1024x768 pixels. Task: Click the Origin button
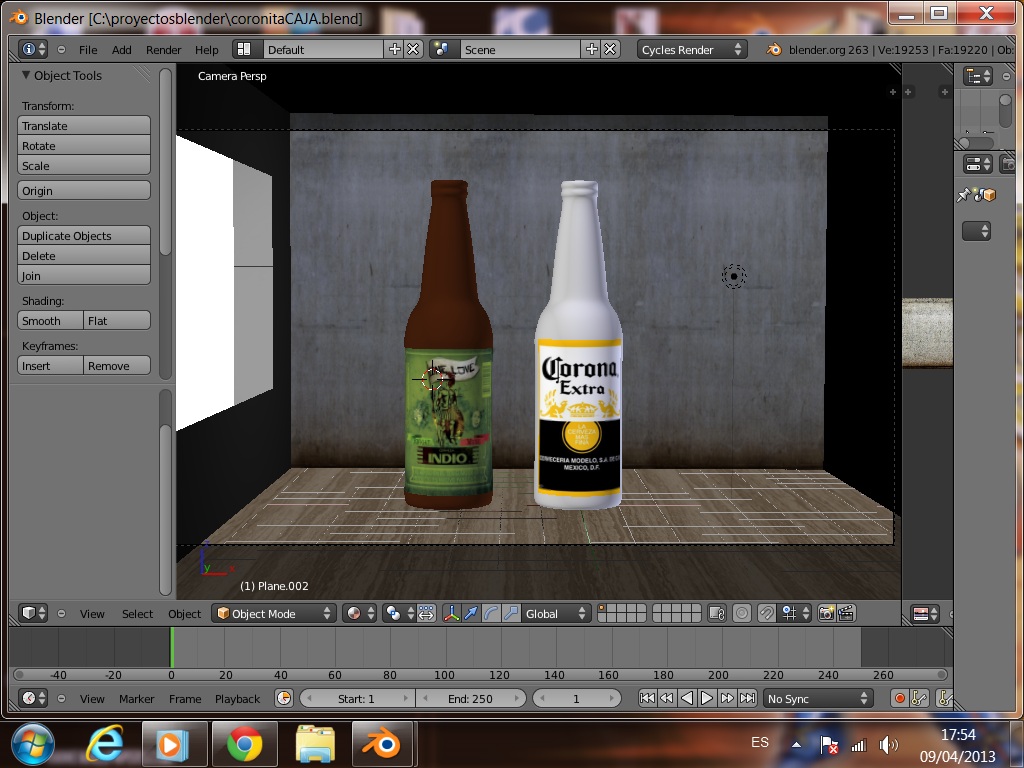pos(84,191)
